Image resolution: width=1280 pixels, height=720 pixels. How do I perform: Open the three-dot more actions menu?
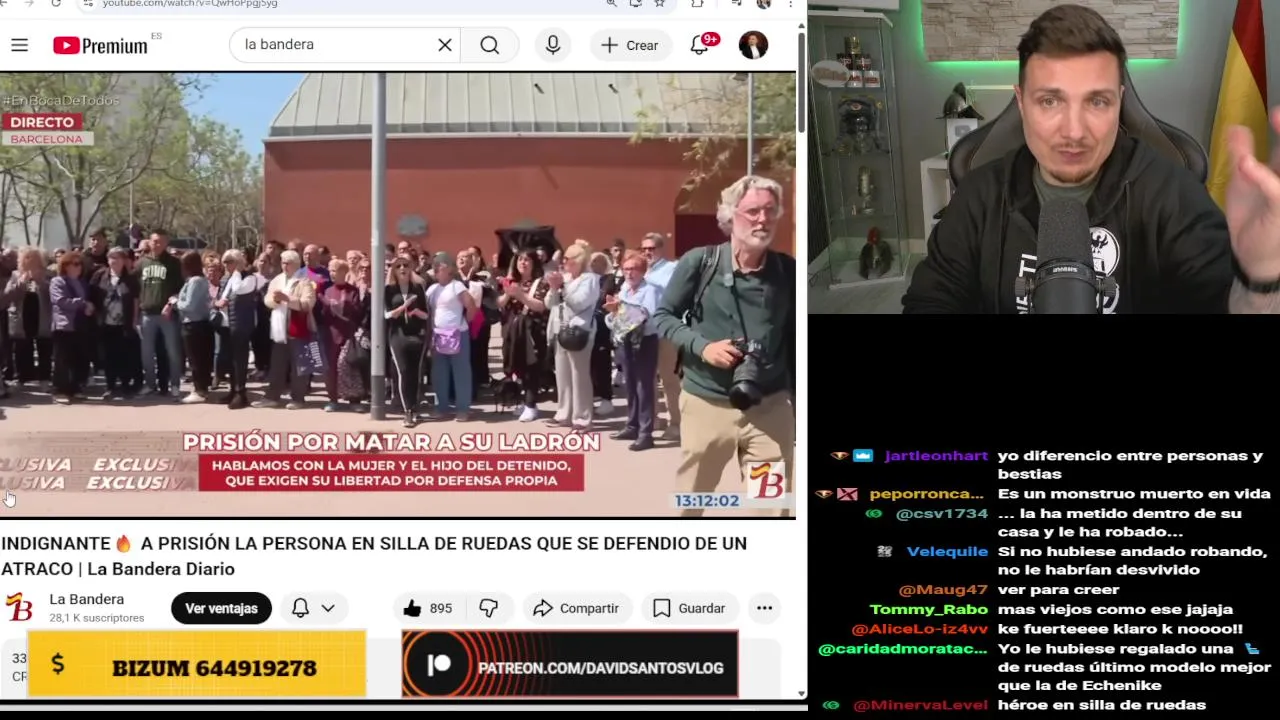click(x=764, y=608)
